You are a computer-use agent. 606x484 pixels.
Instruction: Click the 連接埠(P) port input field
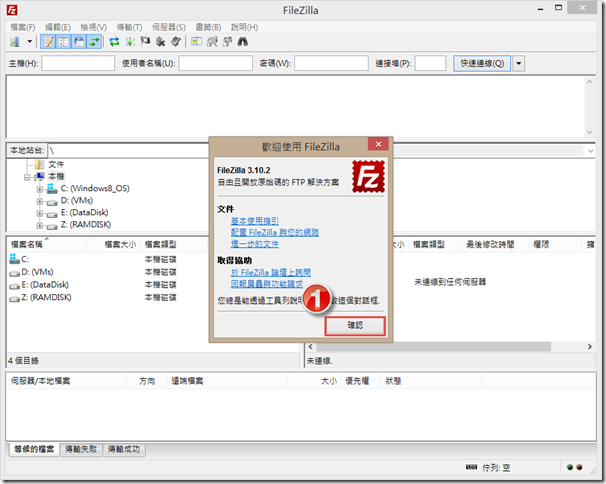coord(430,63)
